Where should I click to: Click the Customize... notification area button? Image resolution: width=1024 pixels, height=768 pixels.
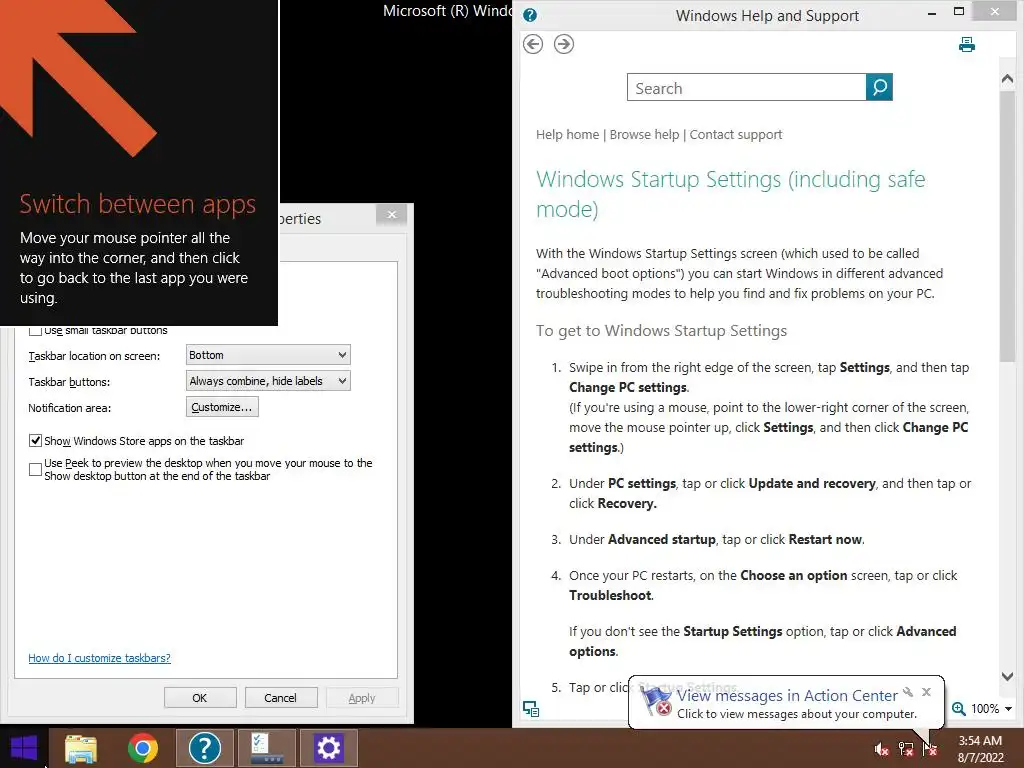[x=222, y=407]
